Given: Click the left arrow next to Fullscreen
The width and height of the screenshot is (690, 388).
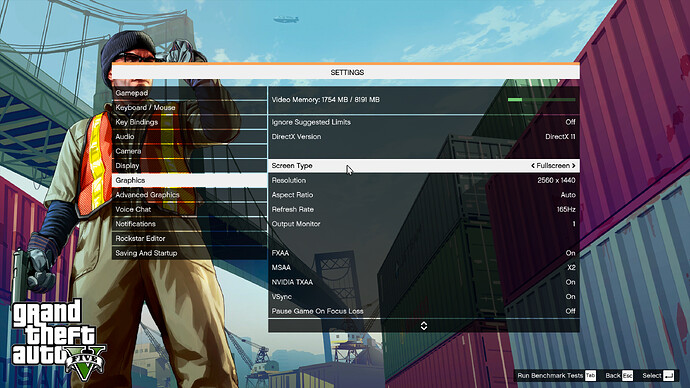Looking at the screenshot, I should tap(532, 166).
